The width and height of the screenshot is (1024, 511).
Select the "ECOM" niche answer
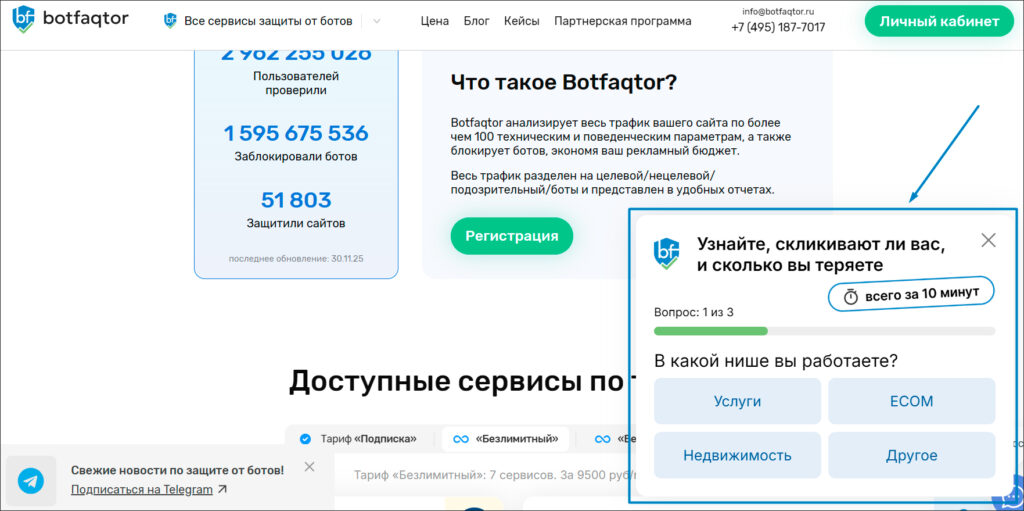pyautogui.click(x=912, y=401)
